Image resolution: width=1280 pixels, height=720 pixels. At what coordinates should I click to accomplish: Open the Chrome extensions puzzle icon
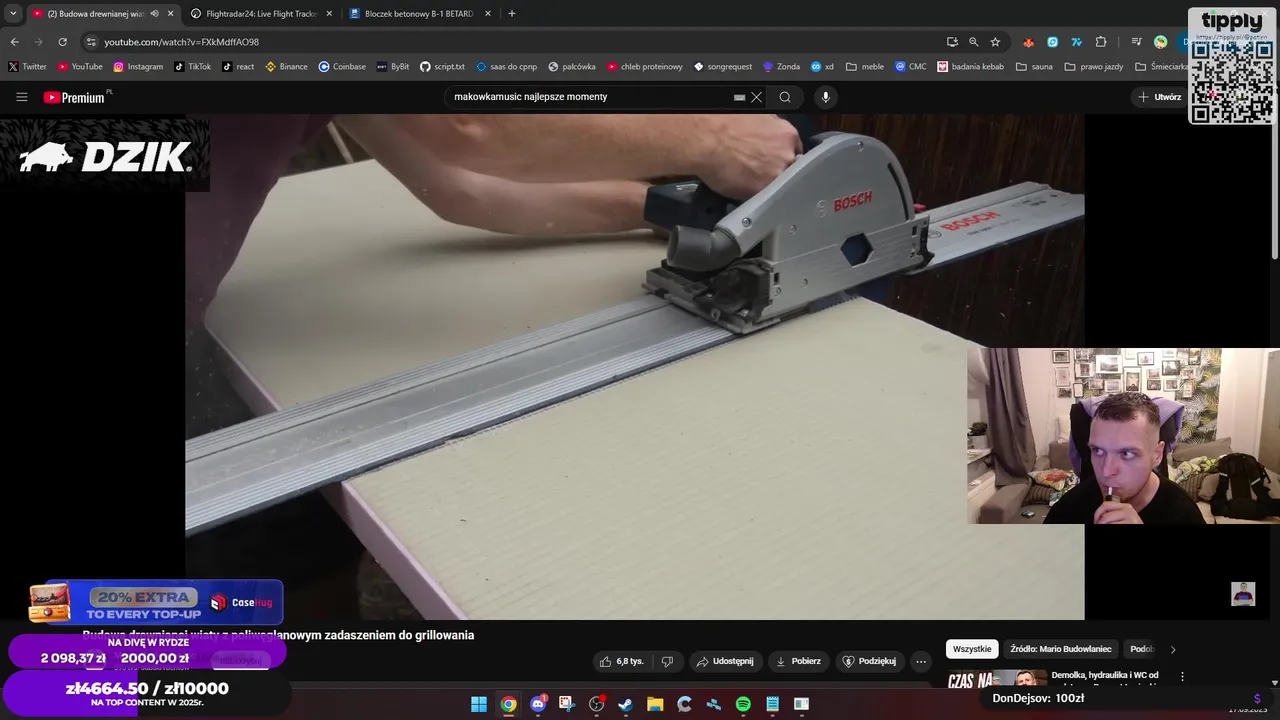click(x=1101, y=42)
